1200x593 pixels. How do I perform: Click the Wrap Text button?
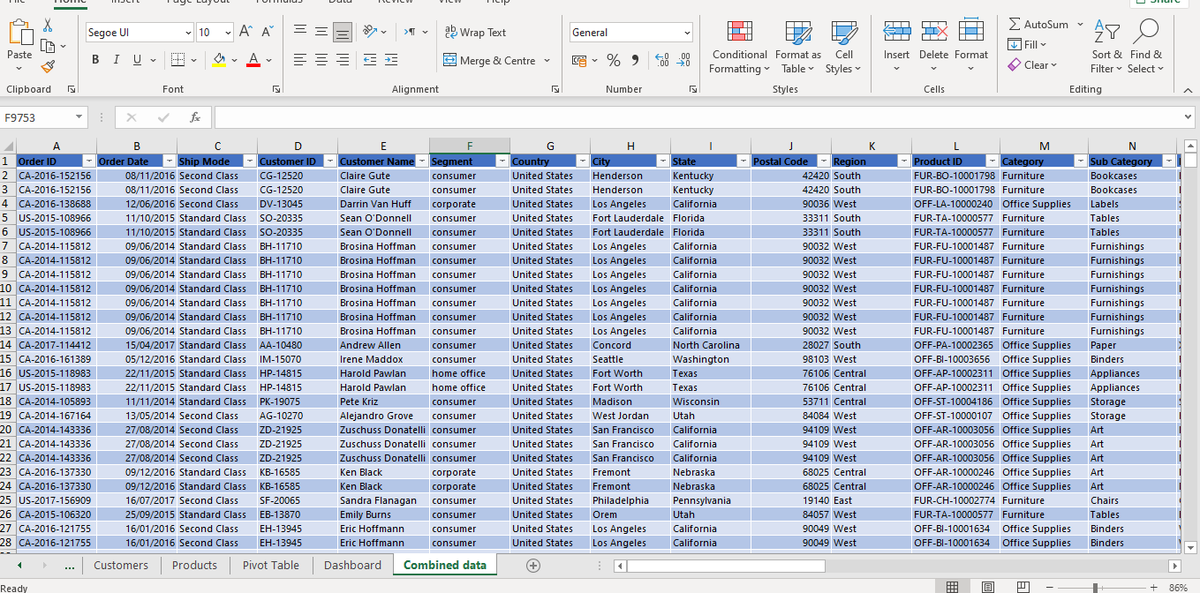tap(475, 33)
